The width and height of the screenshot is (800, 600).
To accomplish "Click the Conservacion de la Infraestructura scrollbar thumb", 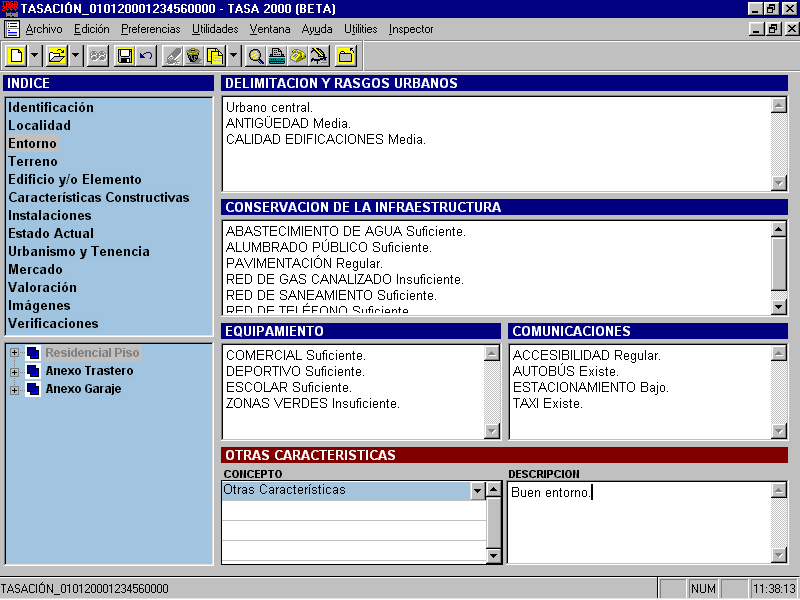I will click(x=779, y=264).
